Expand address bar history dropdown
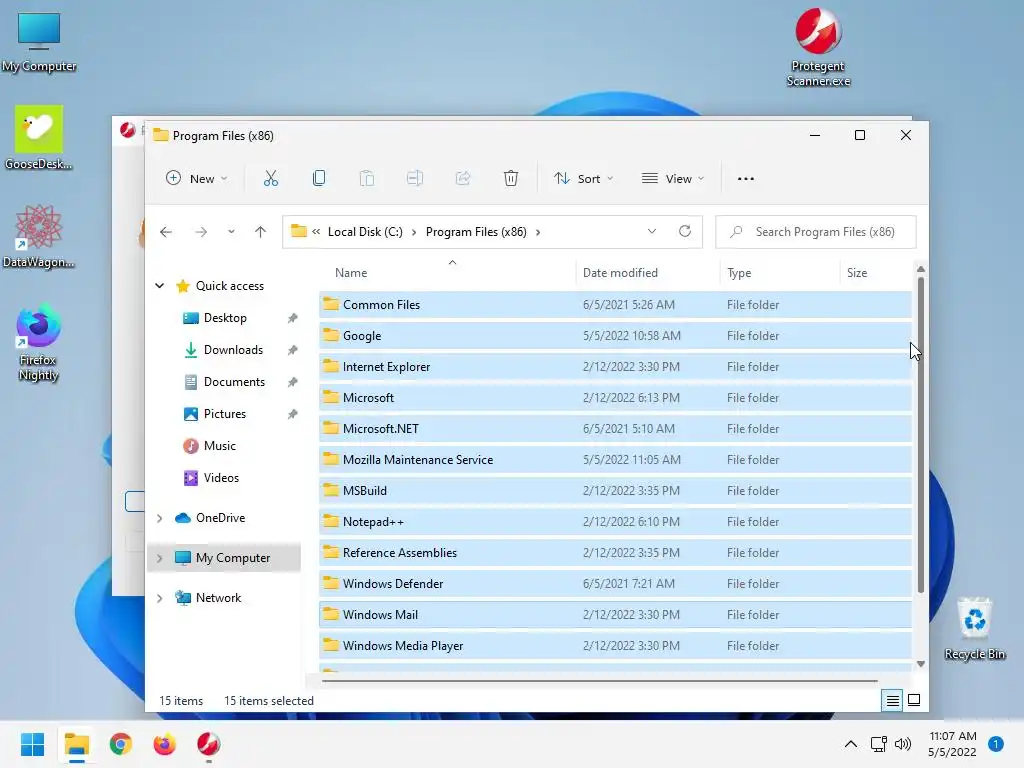The height and width of the screenshot is (768, 1024). (x=652, y=231)
